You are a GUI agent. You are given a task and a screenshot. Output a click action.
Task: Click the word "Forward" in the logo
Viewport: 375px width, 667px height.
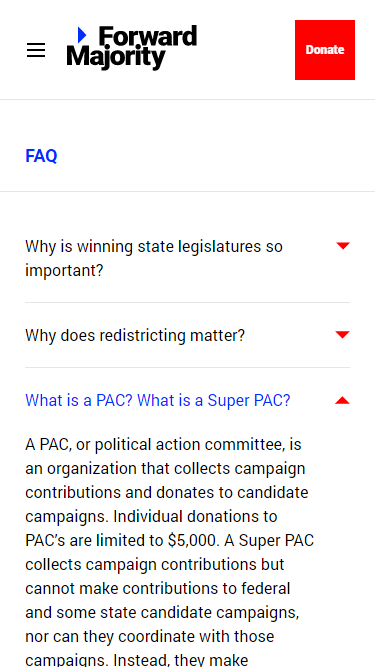click(148, 36)
